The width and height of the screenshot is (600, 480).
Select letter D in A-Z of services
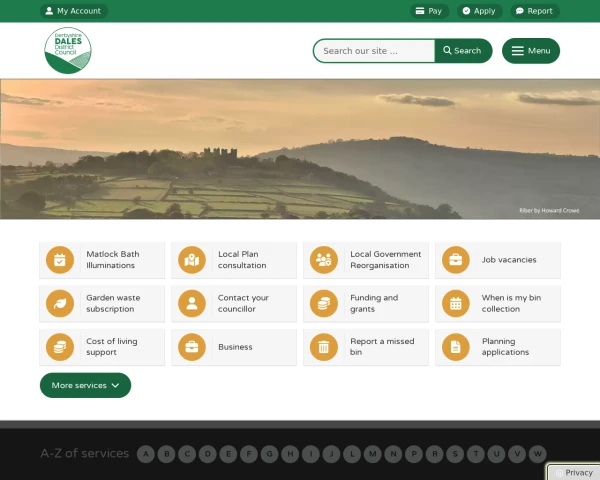(x=208, y=454)
